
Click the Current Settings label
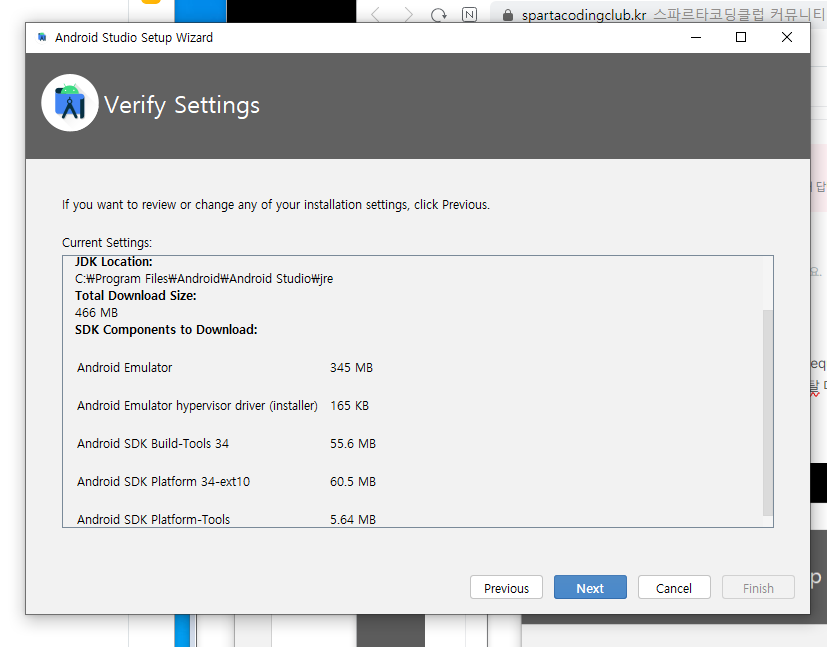pyautogui.click(x=107, y=243)
